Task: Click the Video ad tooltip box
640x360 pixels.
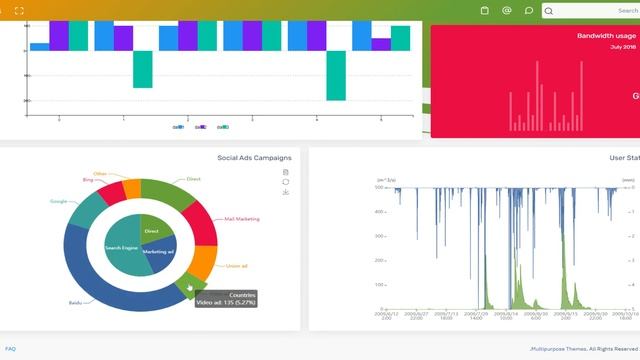Action: (226, 299)
